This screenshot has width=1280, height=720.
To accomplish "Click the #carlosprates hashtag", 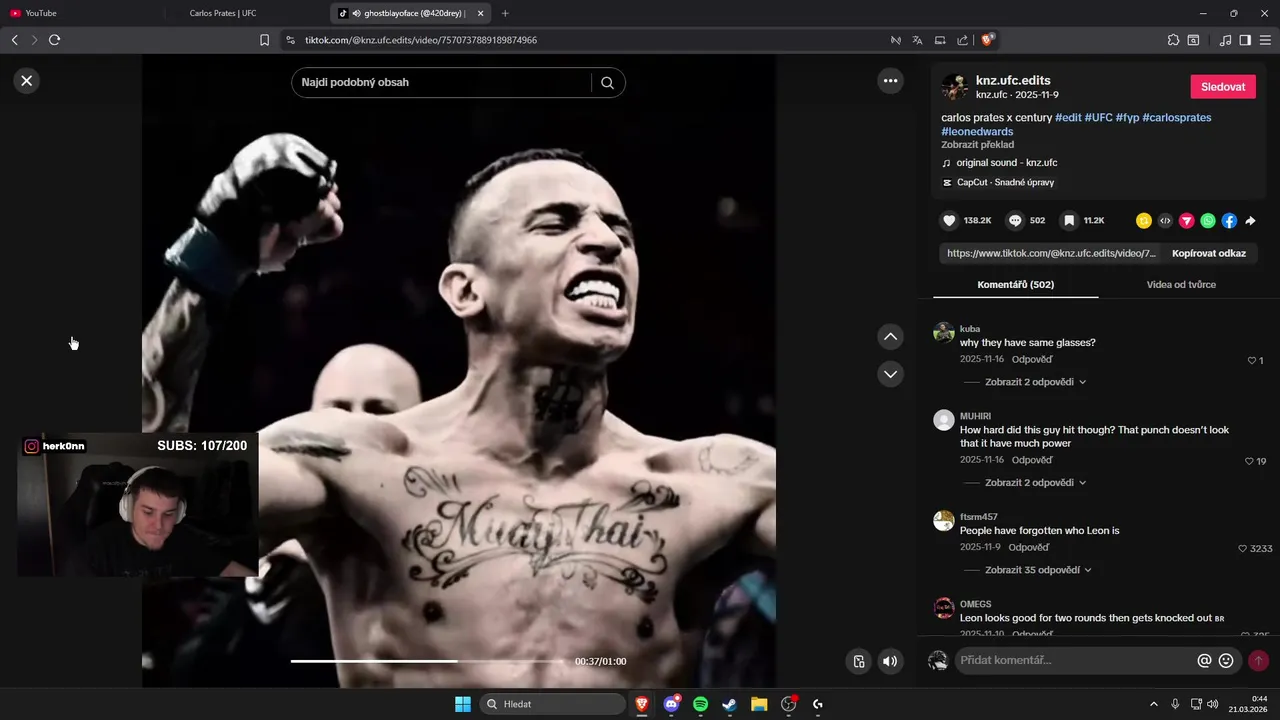I will point(1176,118).
